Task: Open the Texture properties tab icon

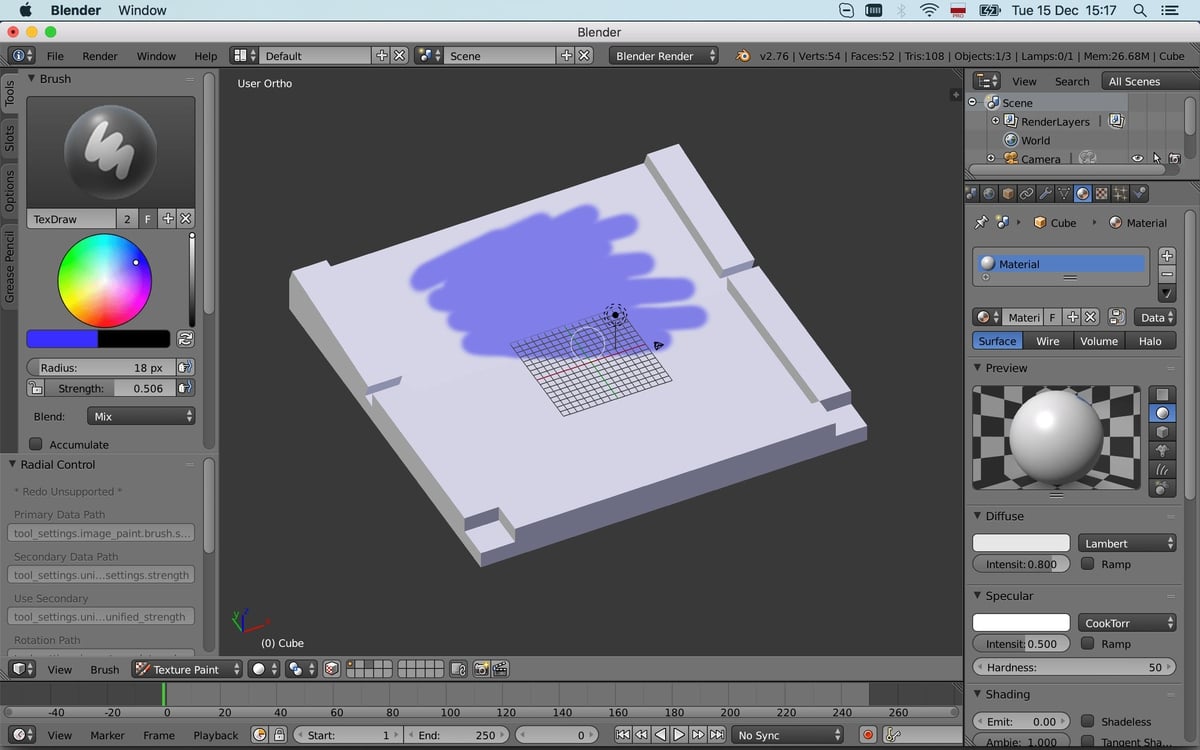Action: coord(1101,194)
